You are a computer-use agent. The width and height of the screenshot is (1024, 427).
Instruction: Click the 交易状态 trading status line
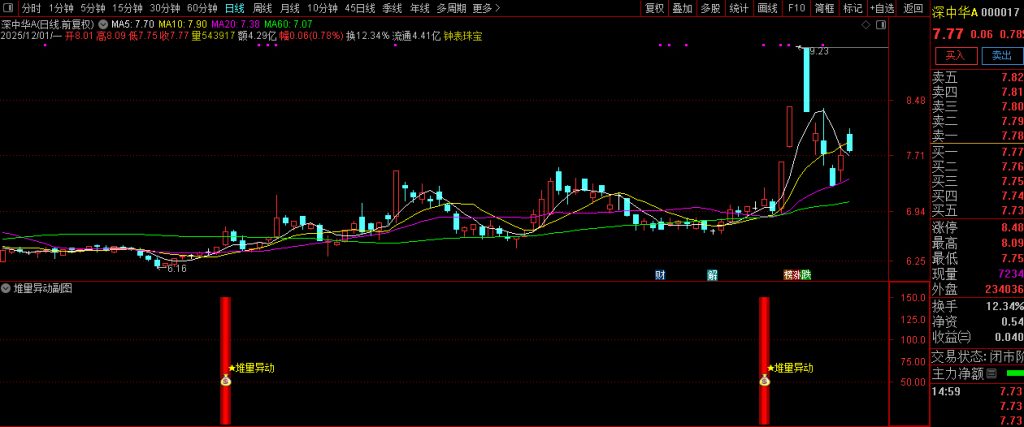[977, 356]
